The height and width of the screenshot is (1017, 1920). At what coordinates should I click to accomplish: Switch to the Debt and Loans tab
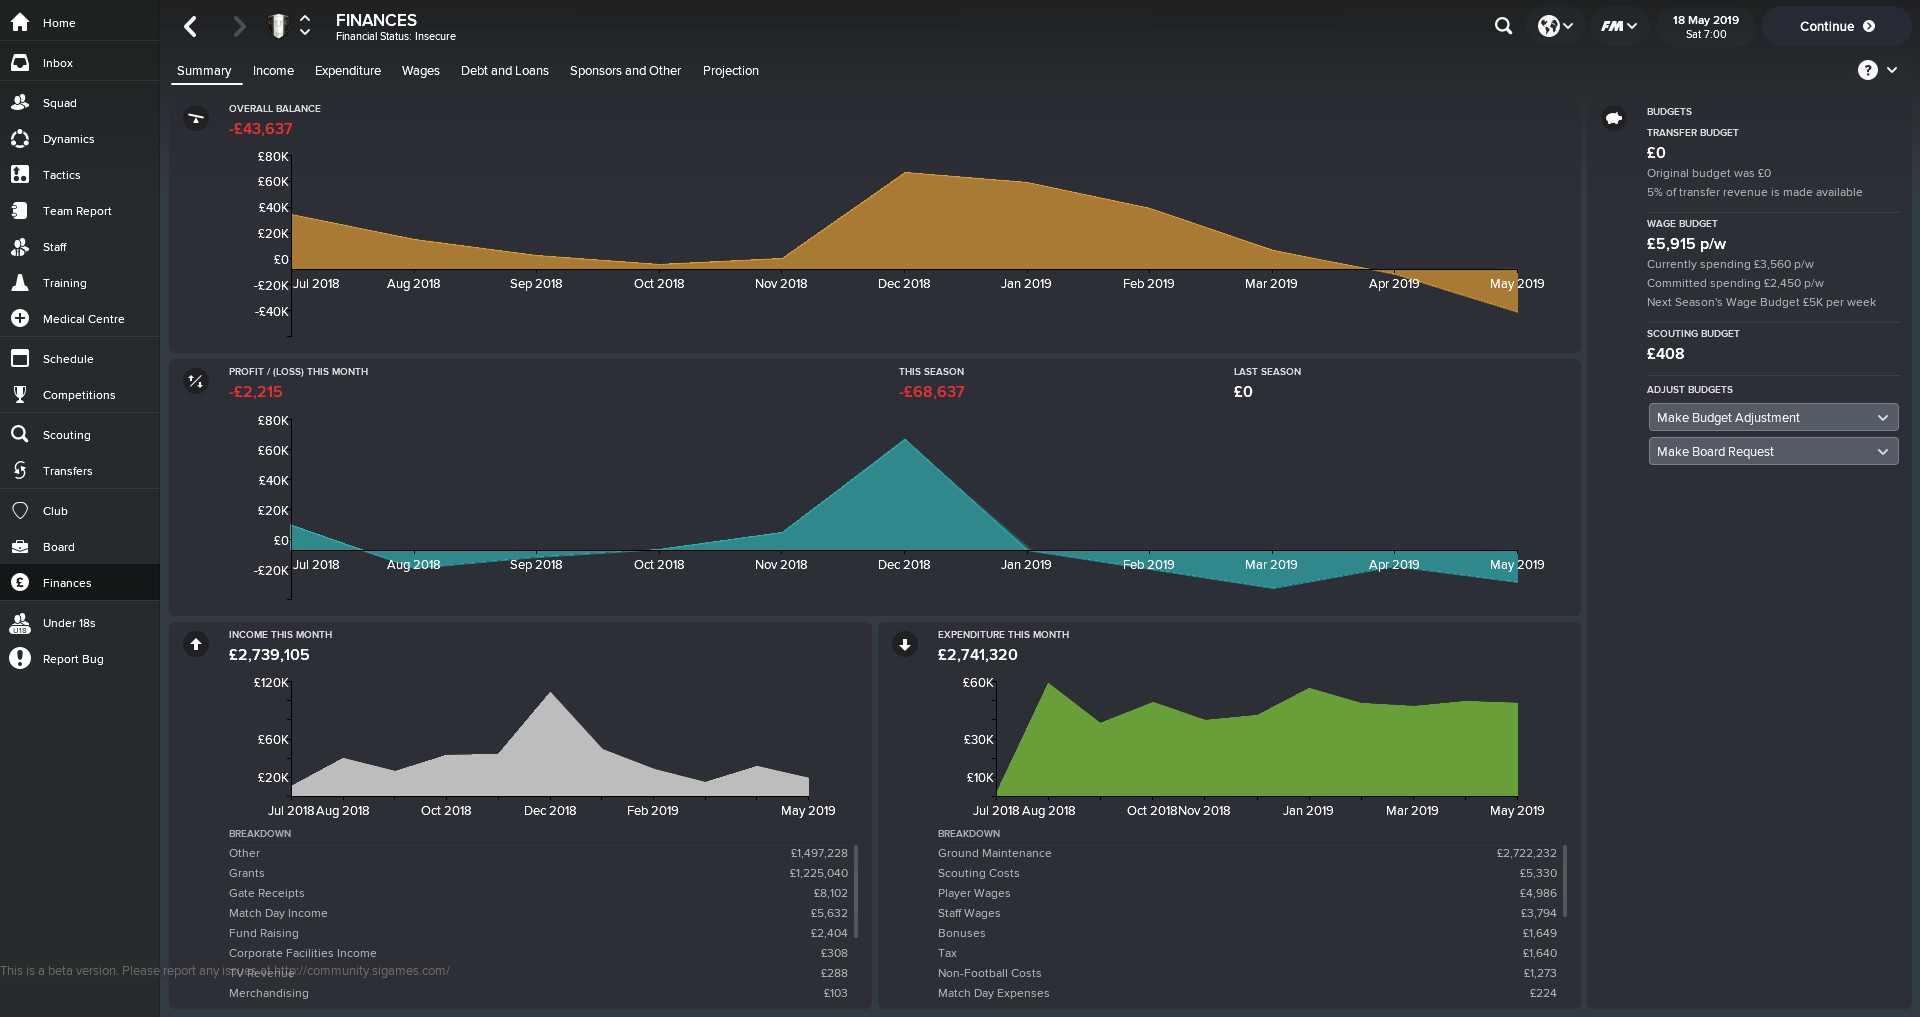(x=504, y=71)
